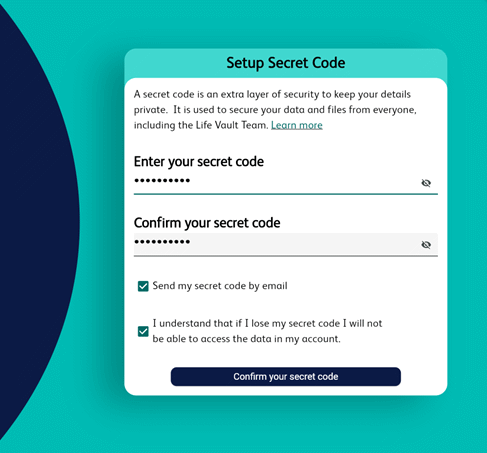Screen dimensions: 487x453
Task: Untick the I understand acknowledgement checkbox
Action: [143, 331]
